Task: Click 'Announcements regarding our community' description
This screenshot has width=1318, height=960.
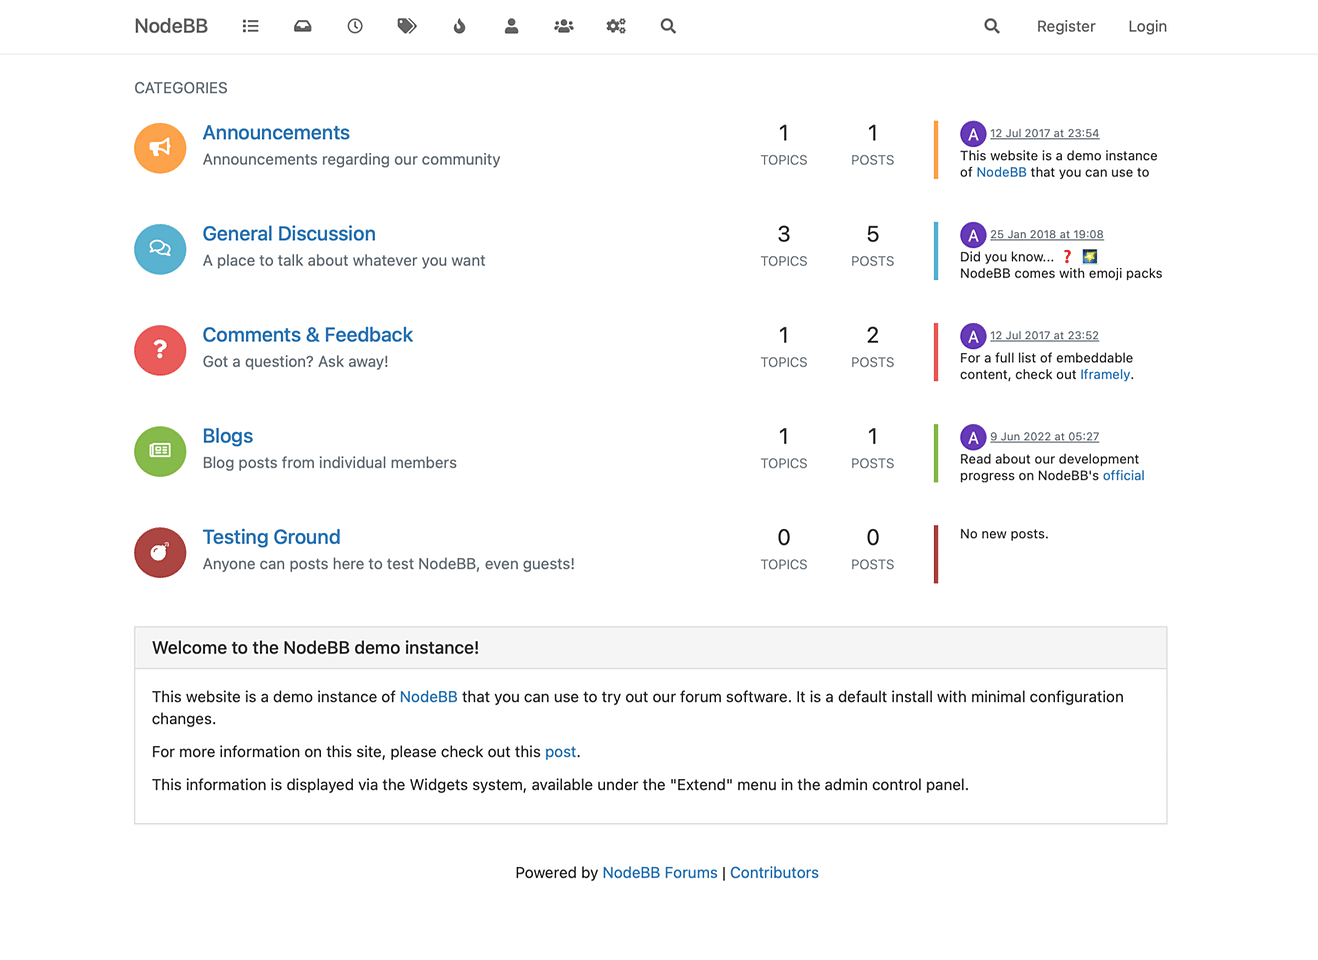Action: point(351,159)
